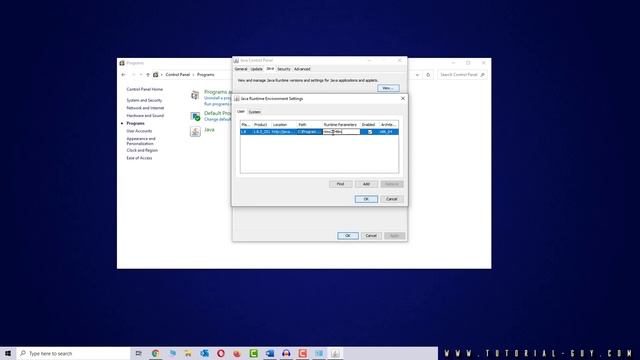The height and width of the screenshot is (360, 640).
Task: Click the Programs and Features icon
Action: (195, 96)
